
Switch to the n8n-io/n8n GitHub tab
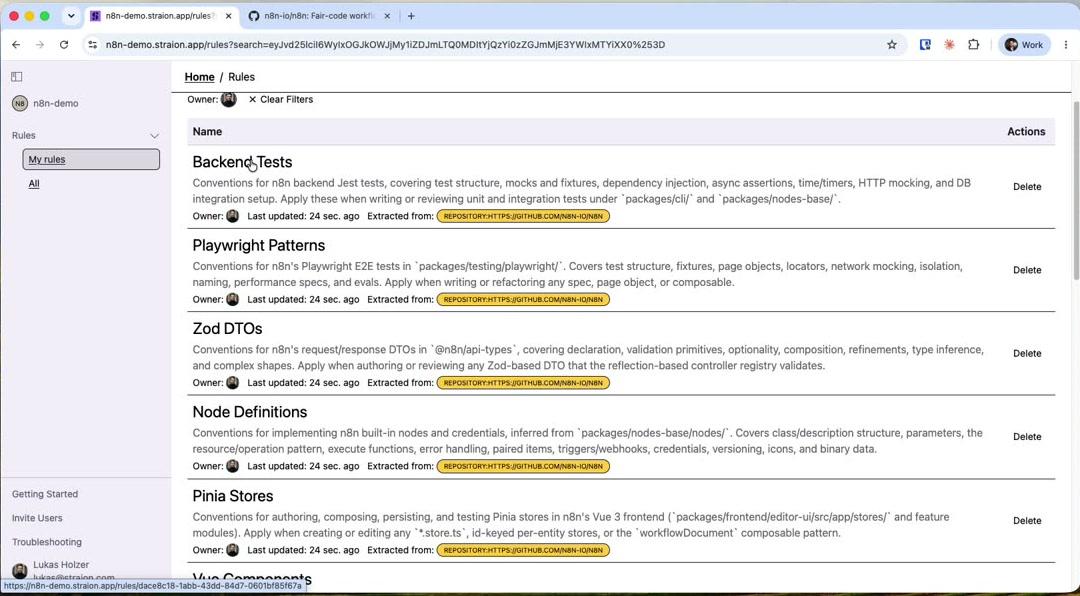click(x=320, y=16)
